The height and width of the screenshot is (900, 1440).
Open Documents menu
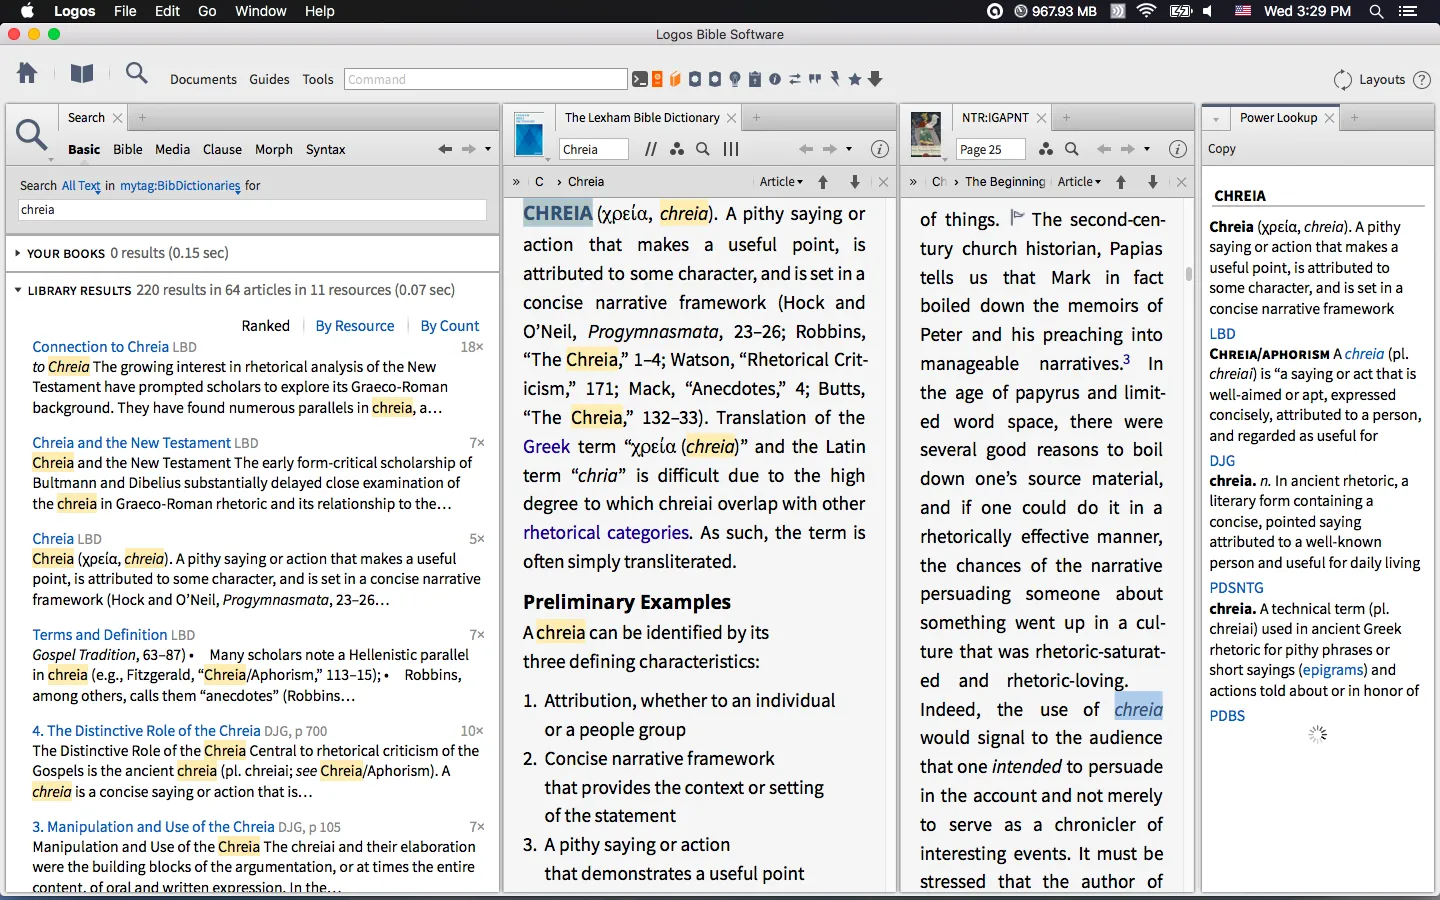[203, 79]
